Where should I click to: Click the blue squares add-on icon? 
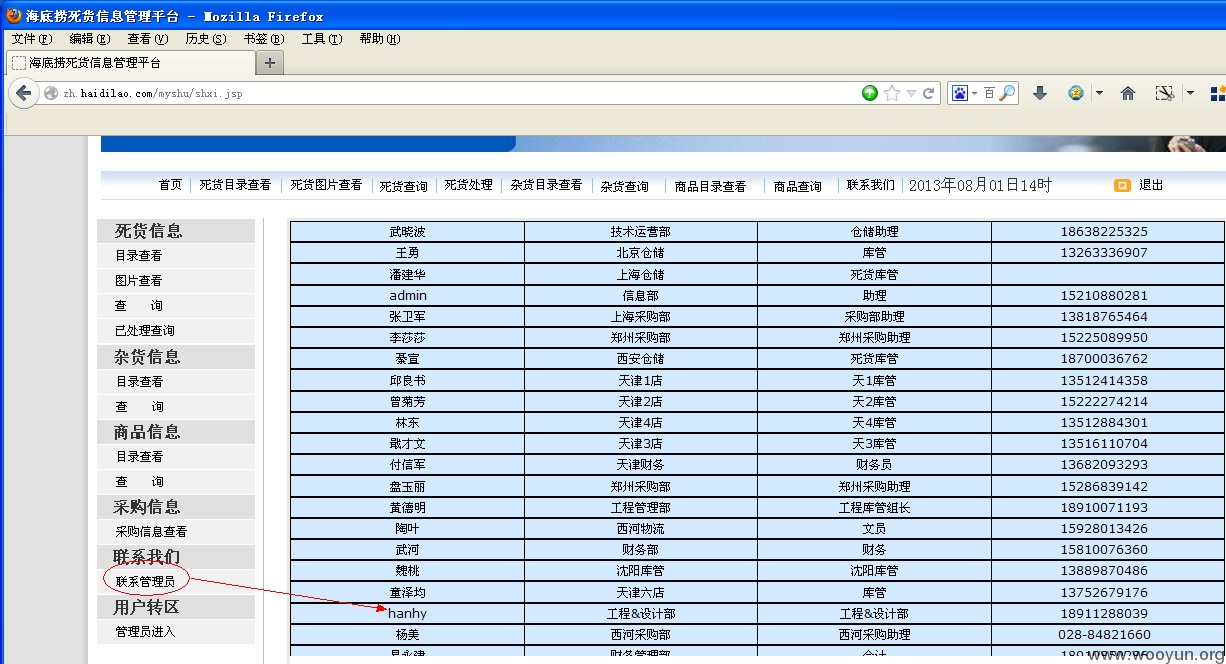(x=1218, y=93)
